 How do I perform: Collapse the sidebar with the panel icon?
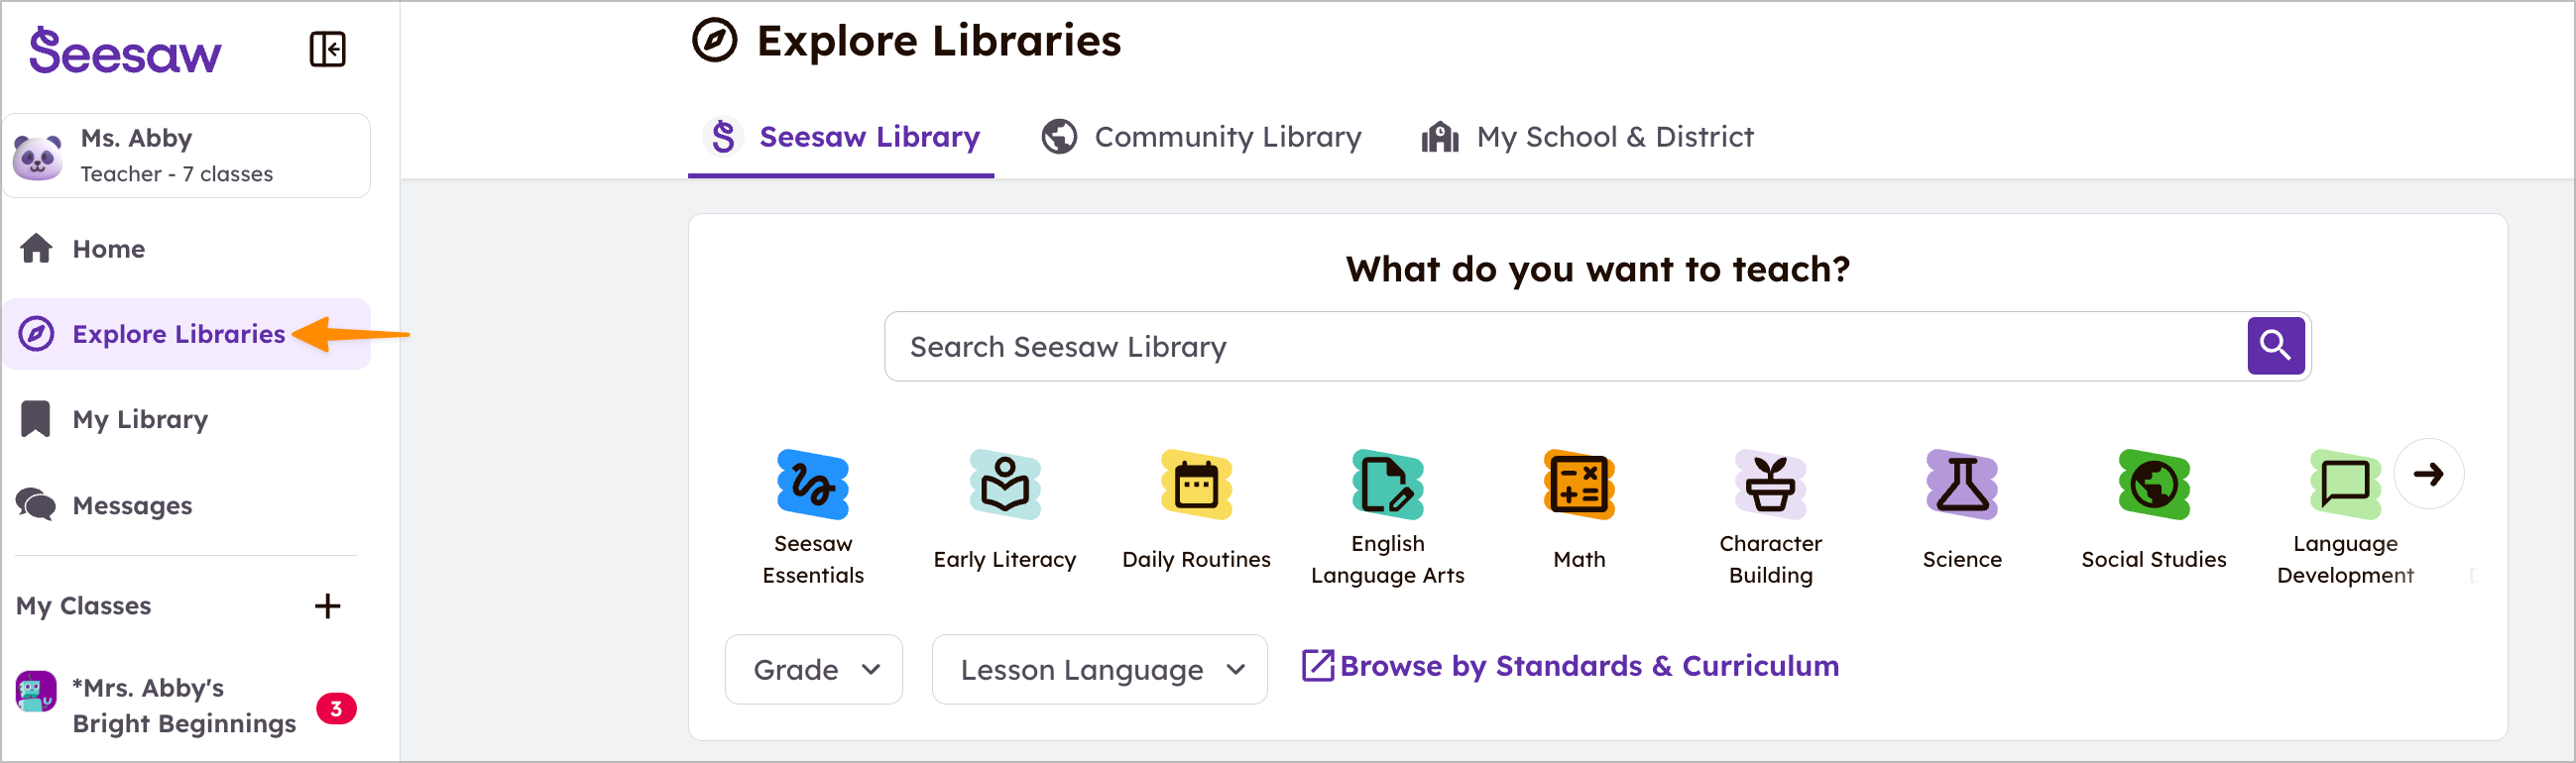point(327,49)
